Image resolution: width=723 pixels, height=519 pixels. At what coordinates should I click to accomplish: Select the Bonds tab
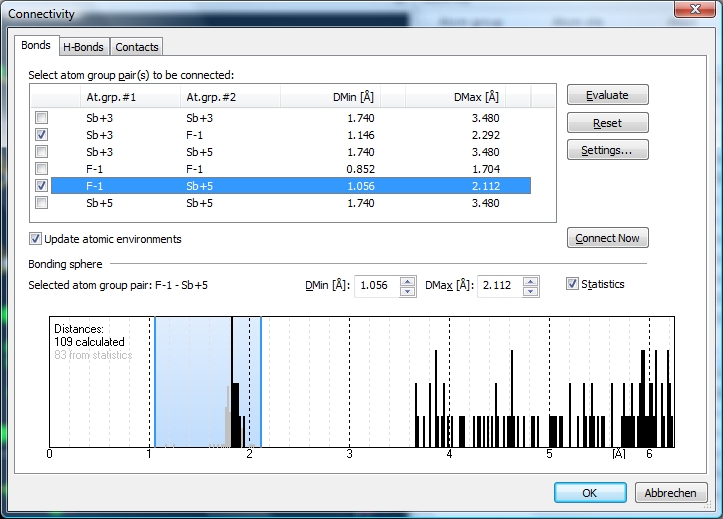click(36, 46)
